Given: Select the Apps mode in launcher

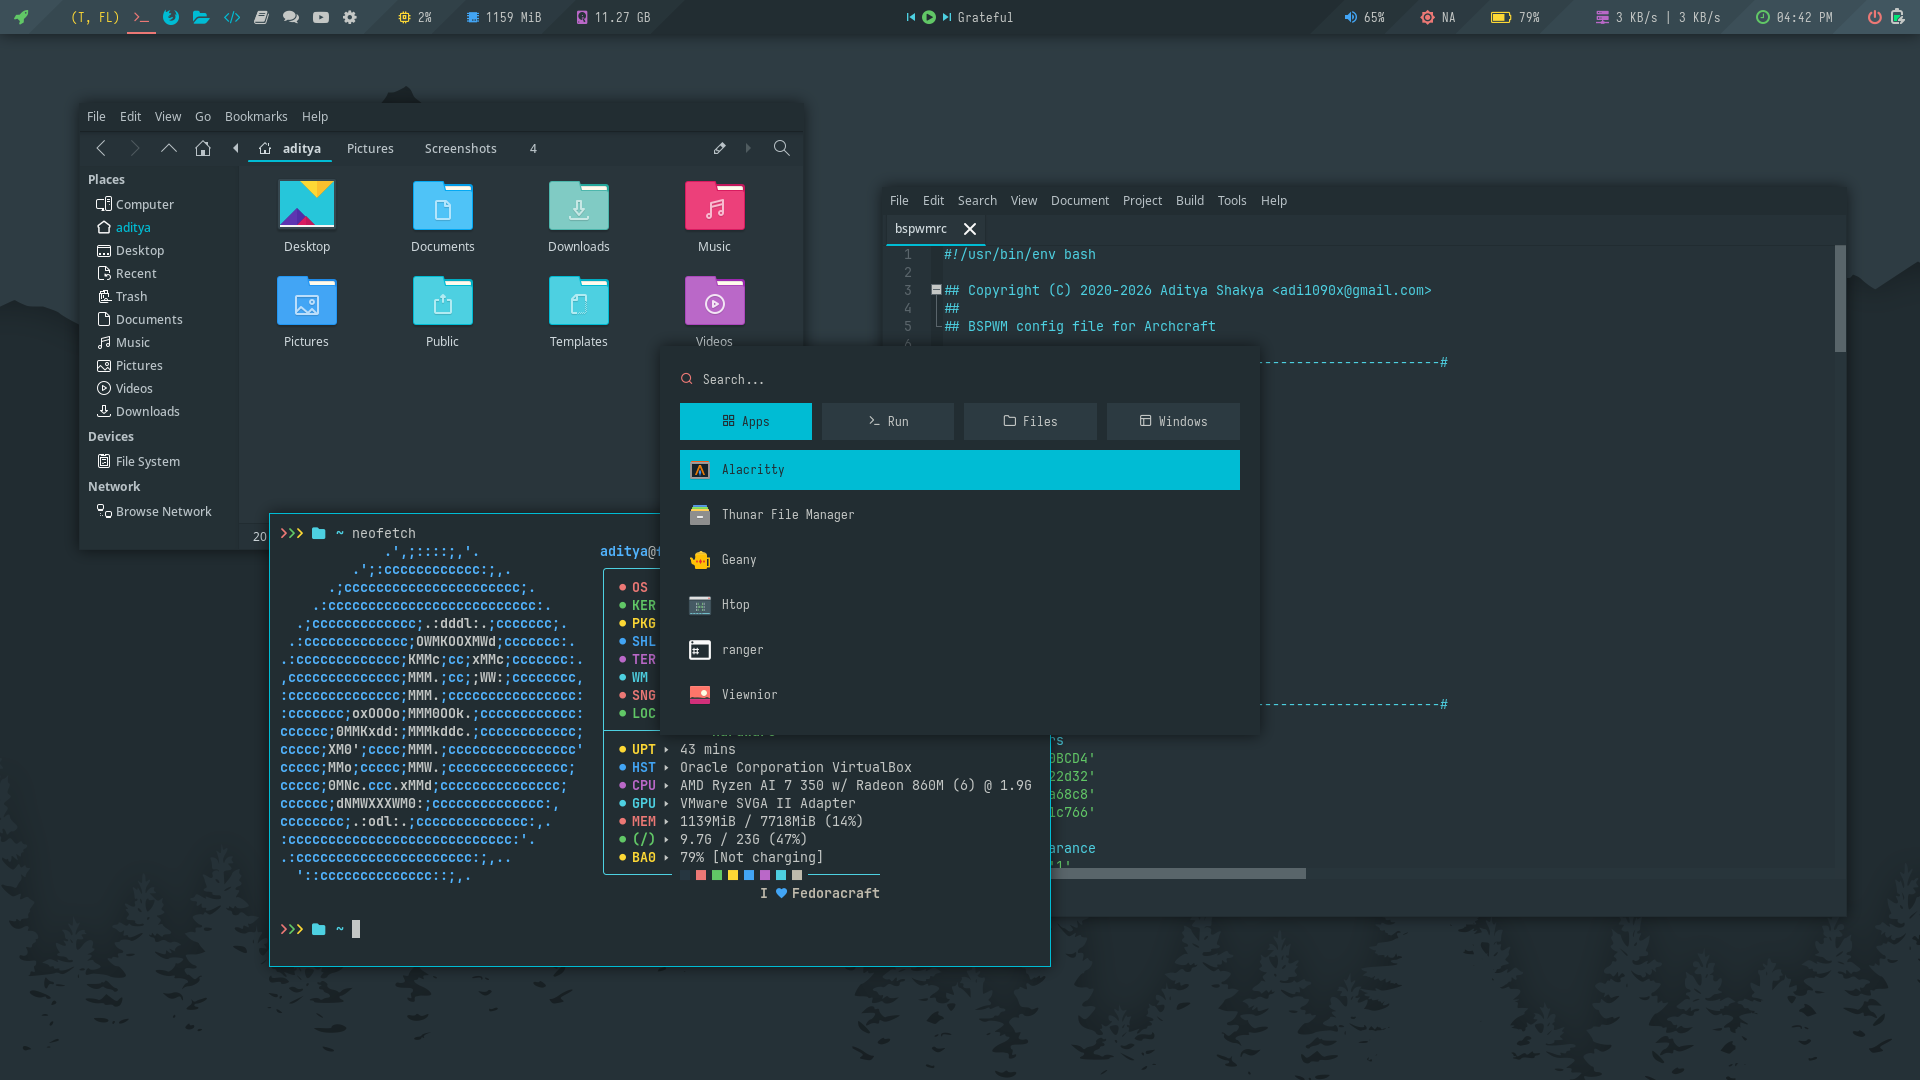Looking at the screenshot, I should (x=746, y=422).
